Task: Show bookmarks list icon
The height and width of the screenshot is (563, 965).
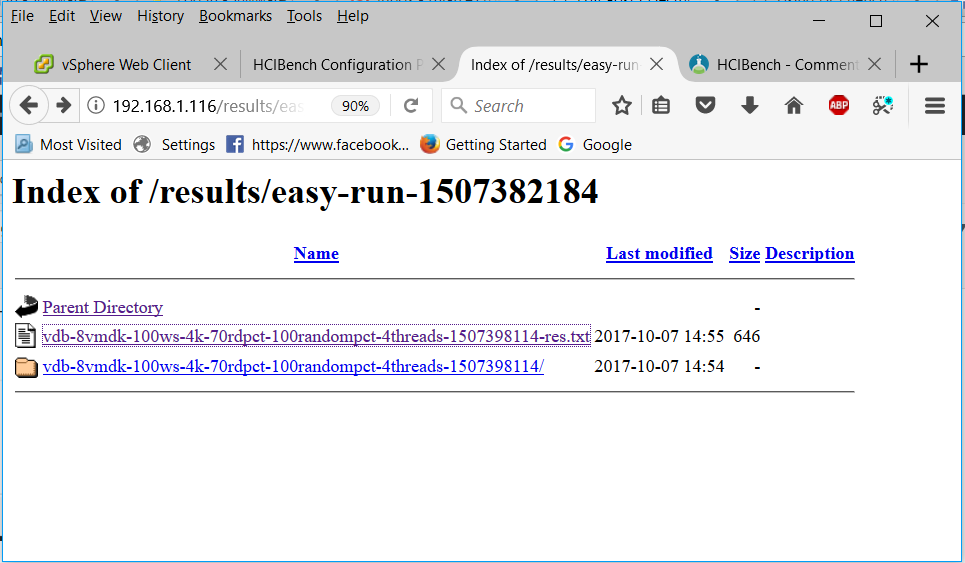Action: tap(661, 106)
